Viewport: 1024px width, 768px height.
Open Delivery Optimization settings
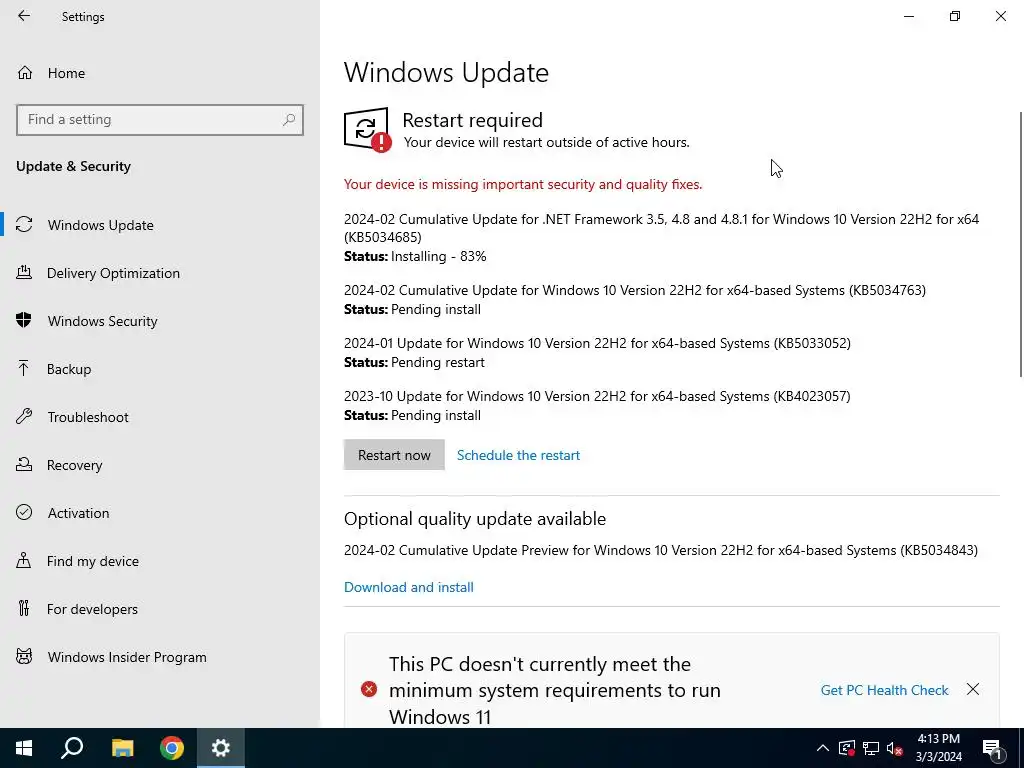coord(160,273)
